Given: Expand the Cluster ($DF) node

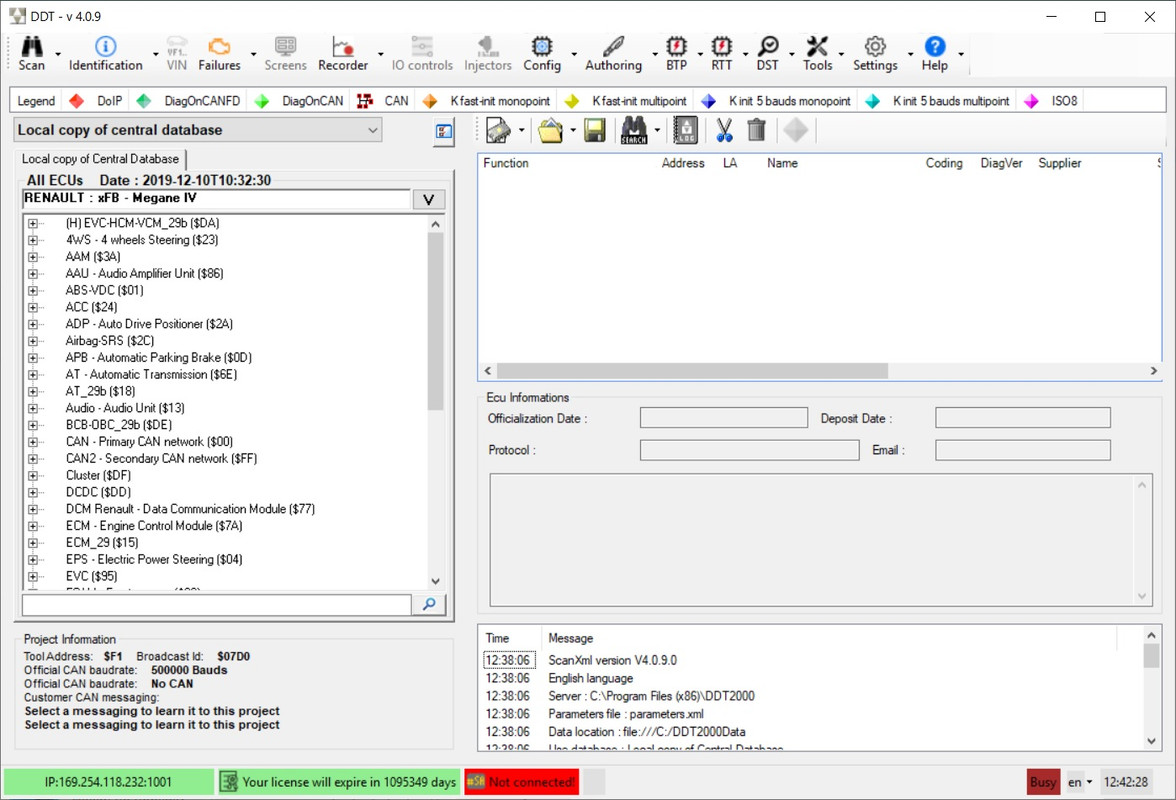Looking at the screenshot, I should [x=32, y=475].
